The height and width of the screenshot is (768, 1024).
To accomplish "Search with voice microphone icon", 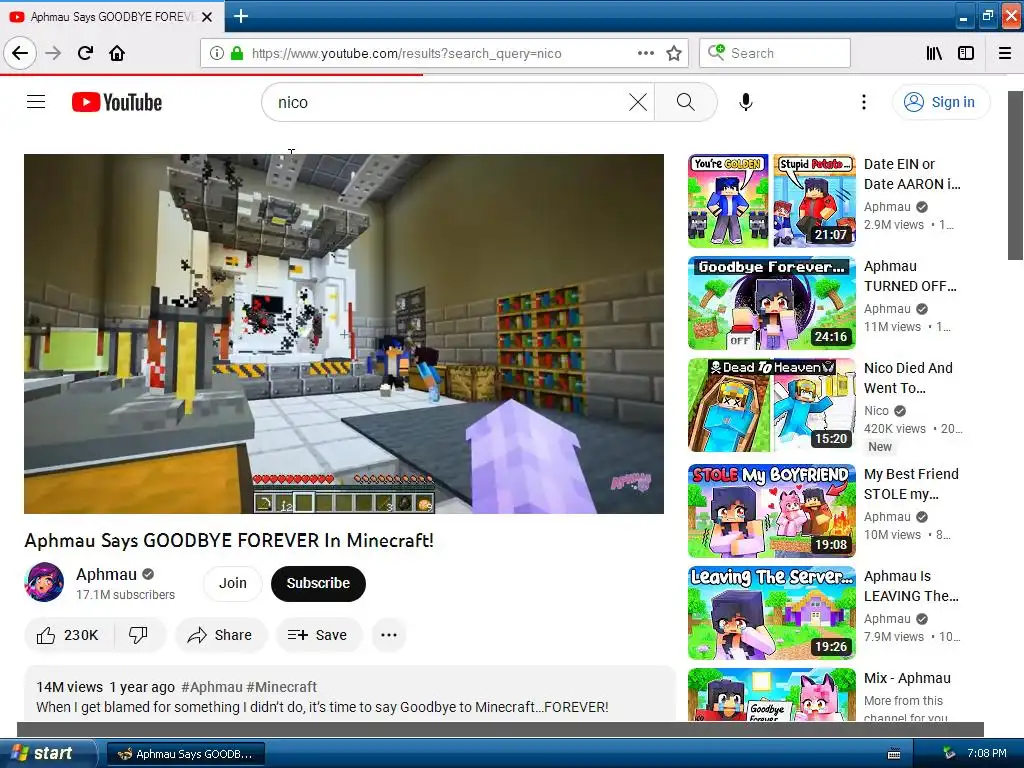I will click(746, 102).
